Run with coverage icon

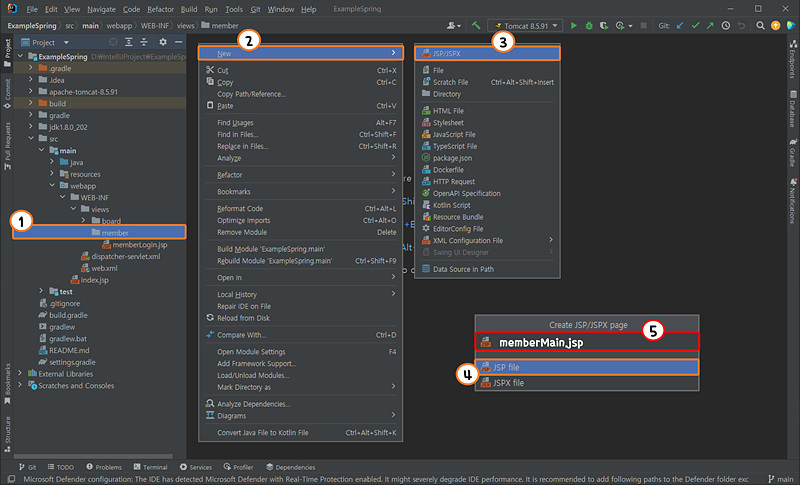(x=604, y=25)
